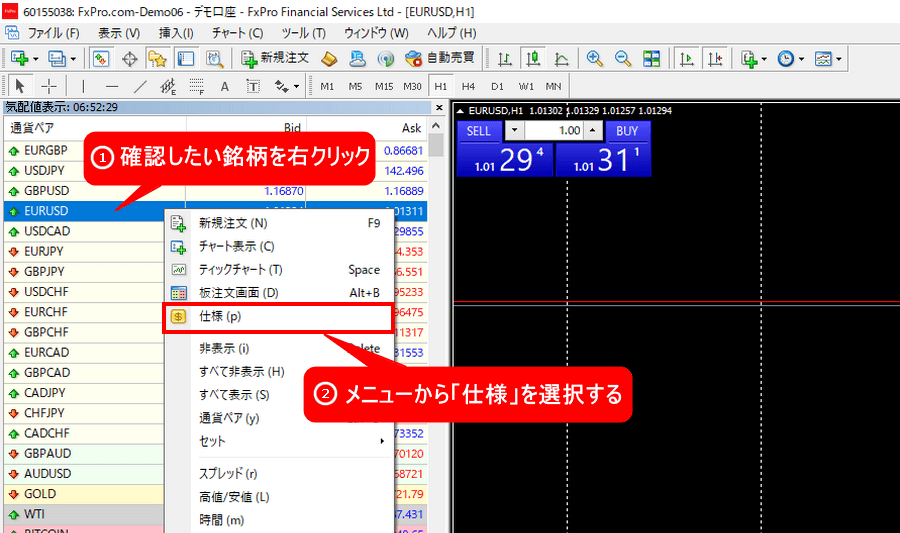Tile chart windows with grid icon

(651, 59)
